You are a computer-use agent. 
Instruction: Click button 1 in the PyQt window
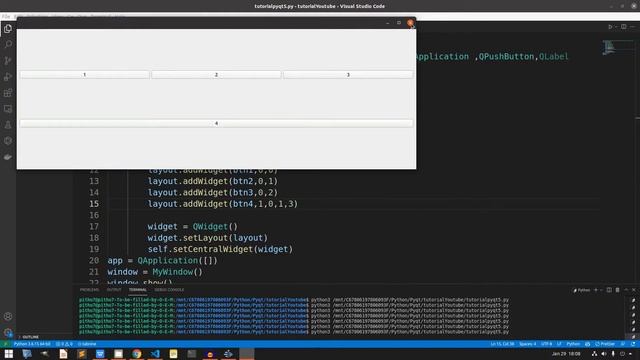coord(84,75)
